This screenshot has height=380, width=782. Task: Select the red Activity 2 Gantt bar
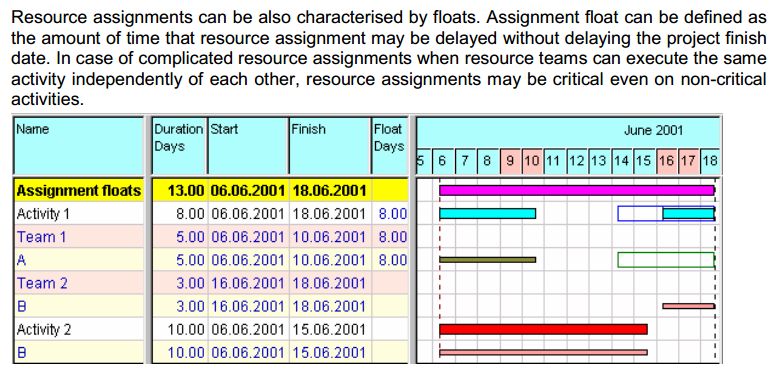point(543,329)
